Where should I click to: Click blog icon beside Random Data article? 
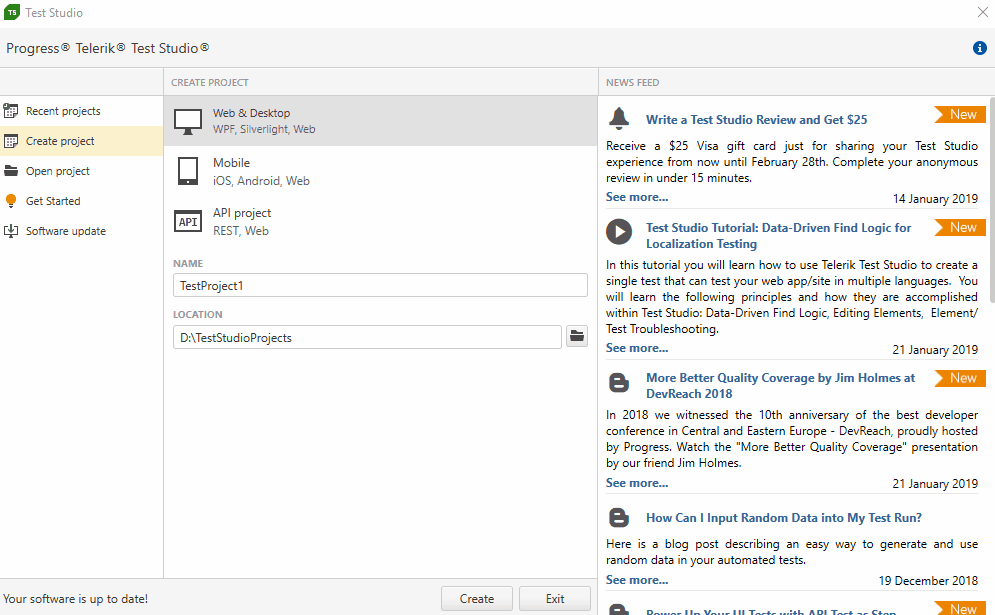click(x=619, y=518)
